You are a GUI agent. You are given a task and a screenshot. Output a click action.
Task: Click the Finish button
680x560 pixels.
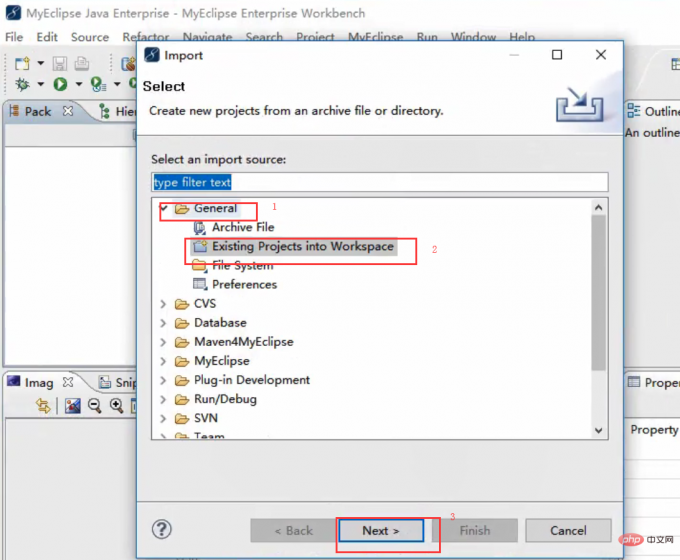click(475, 531)
